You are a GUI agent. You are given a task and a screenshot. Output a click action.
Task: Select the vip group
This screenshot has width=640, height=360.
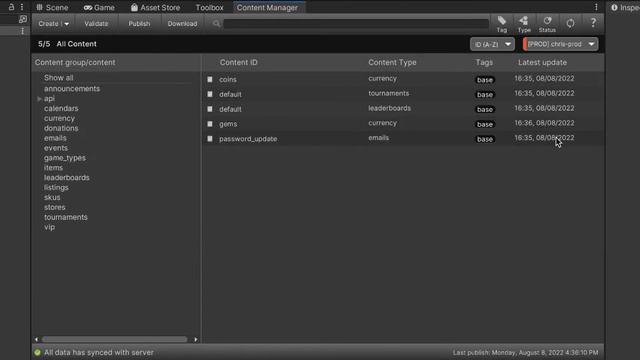coord(49,227)
